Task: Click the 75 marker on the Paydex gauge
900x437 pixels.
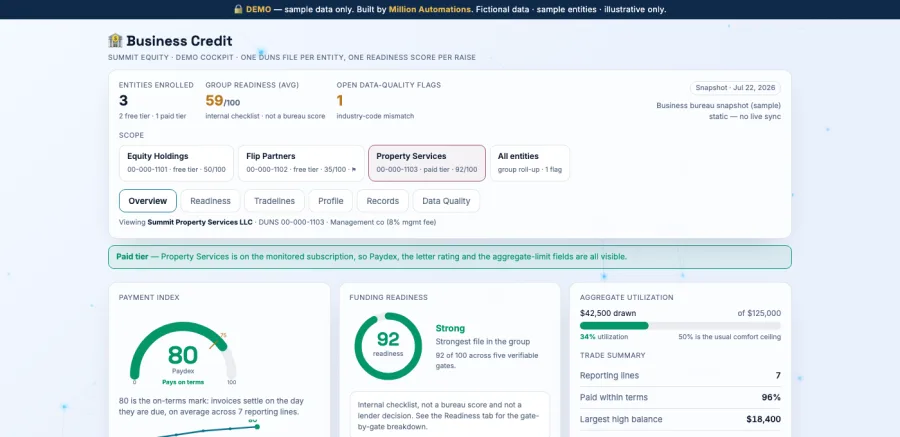Action: [223, 335]
